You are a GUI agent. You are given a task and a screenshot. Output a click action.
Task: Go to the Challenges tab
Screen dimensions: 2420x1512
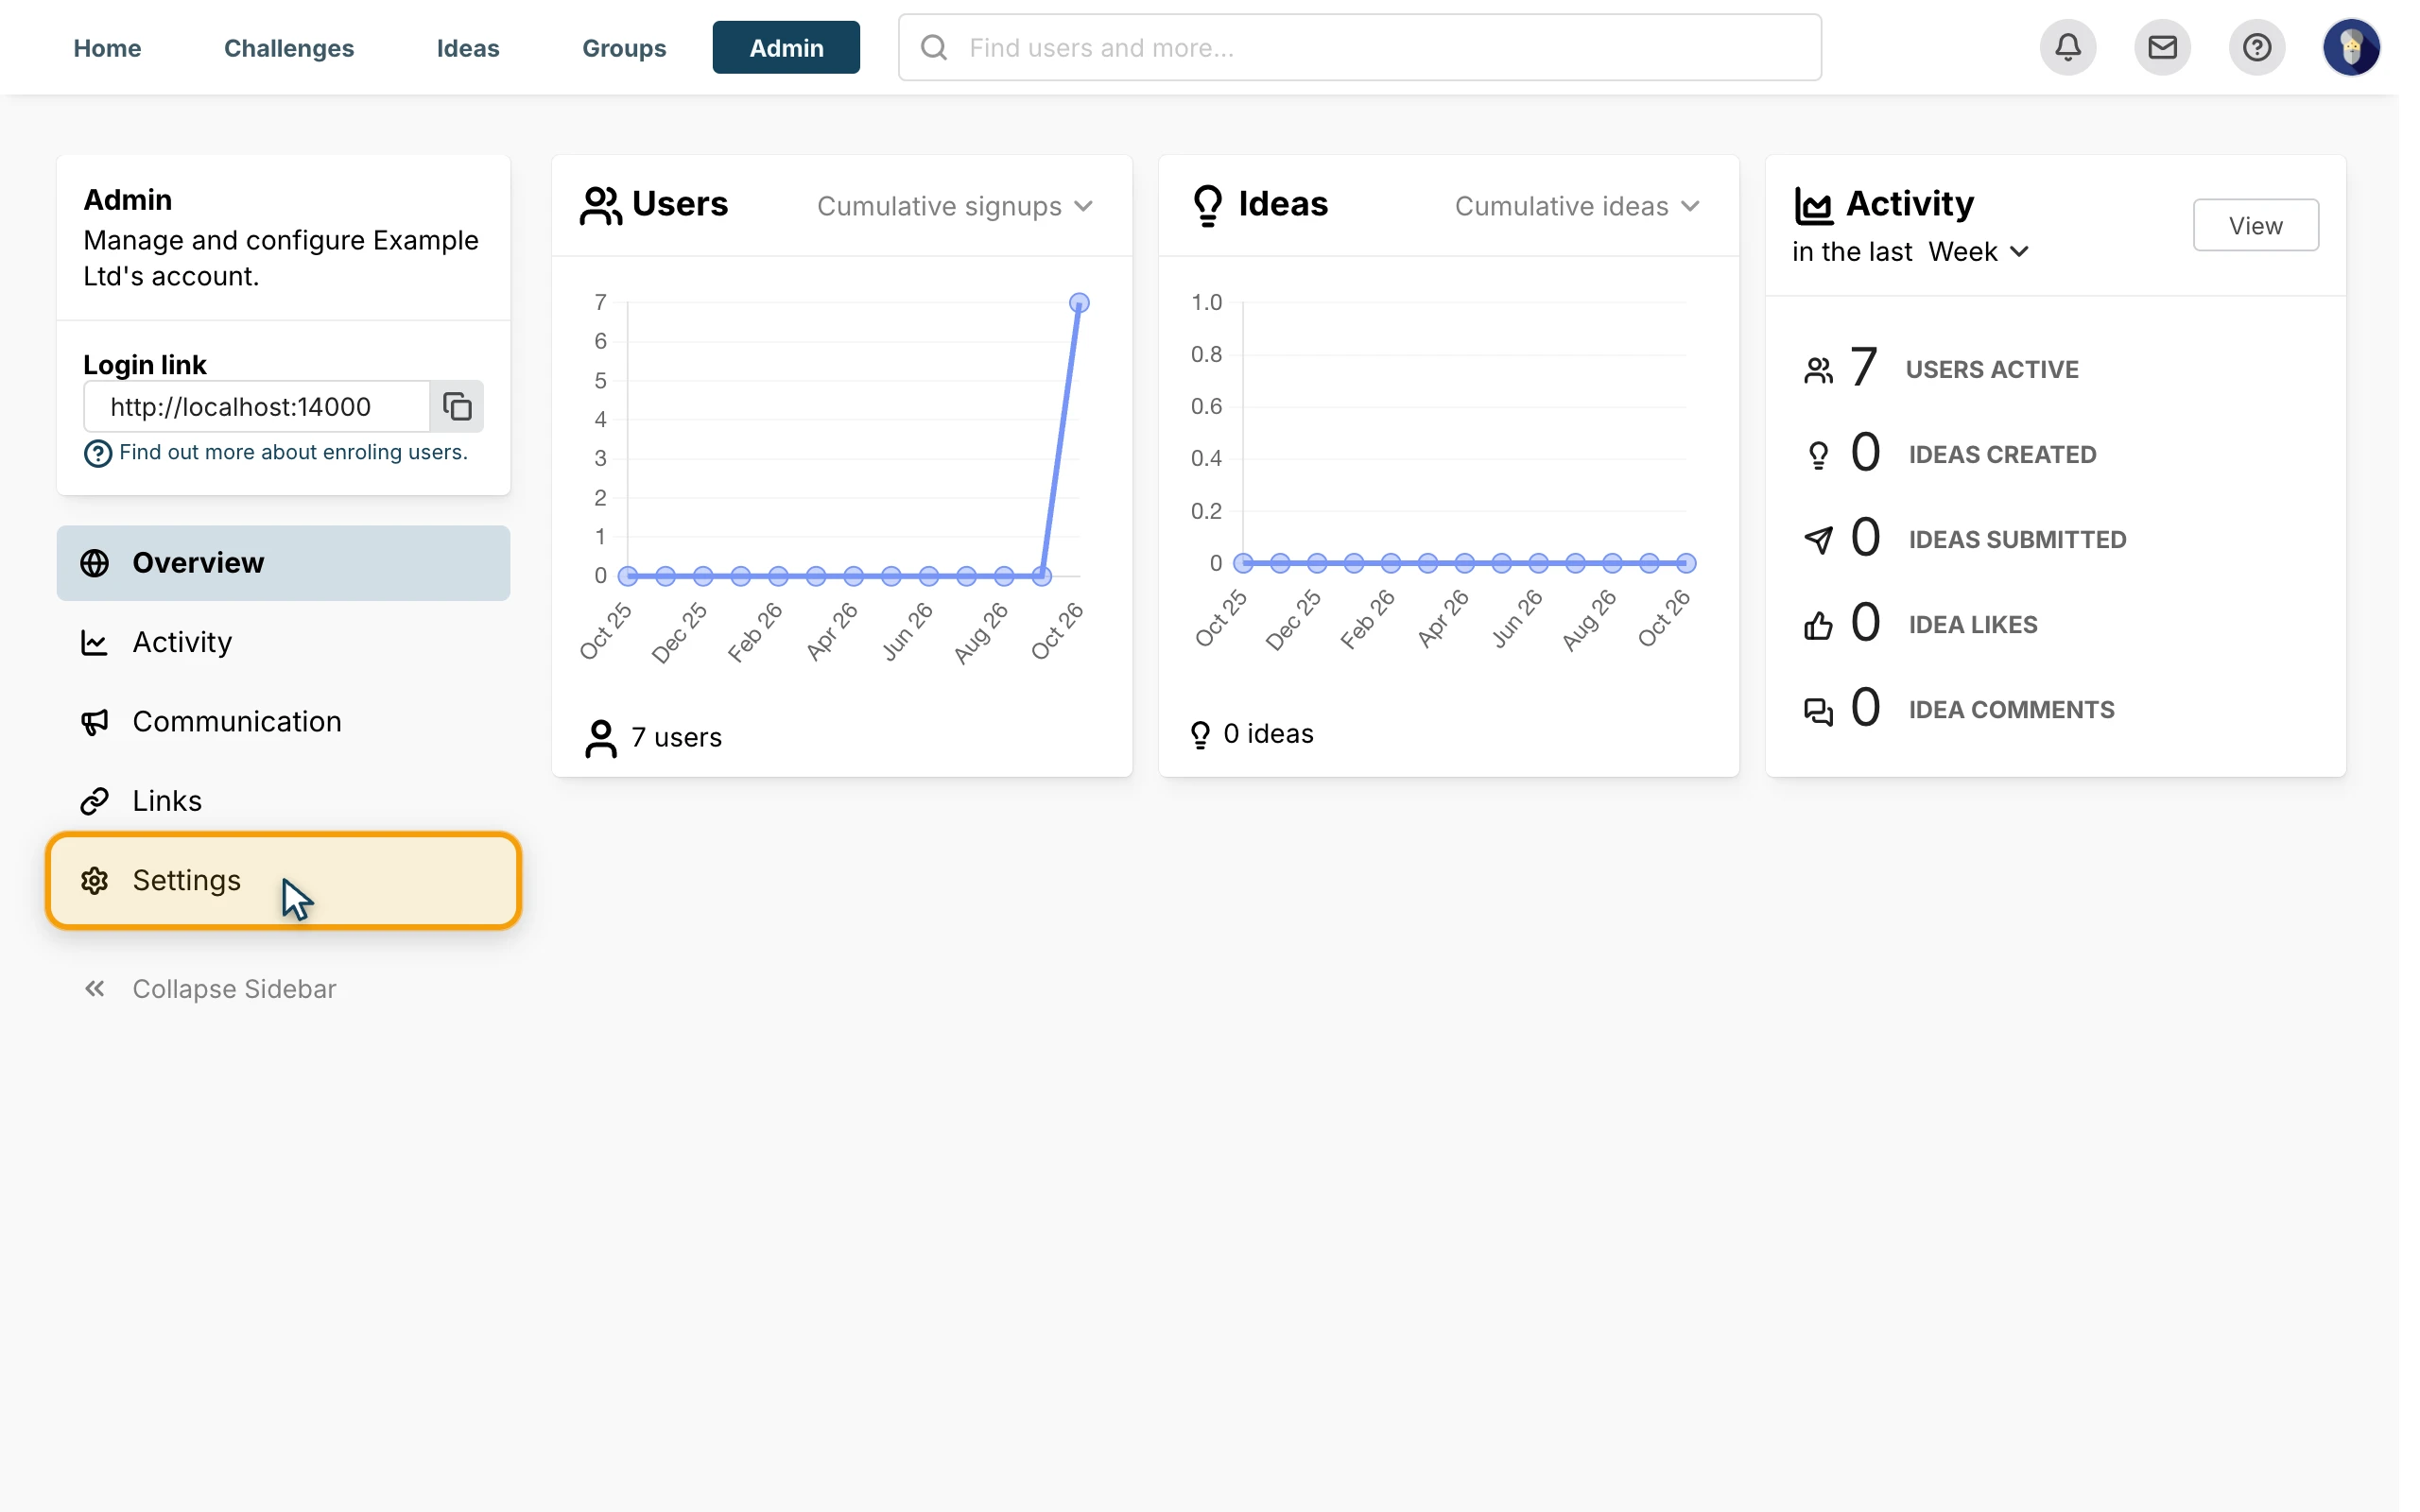point(289,47)
